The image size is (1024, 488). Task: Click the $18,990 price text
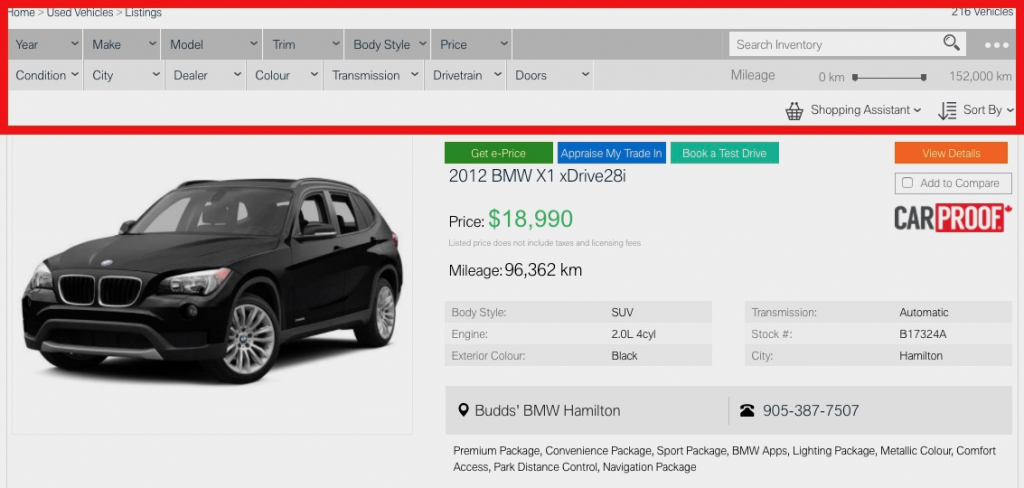tap(530, 220)
